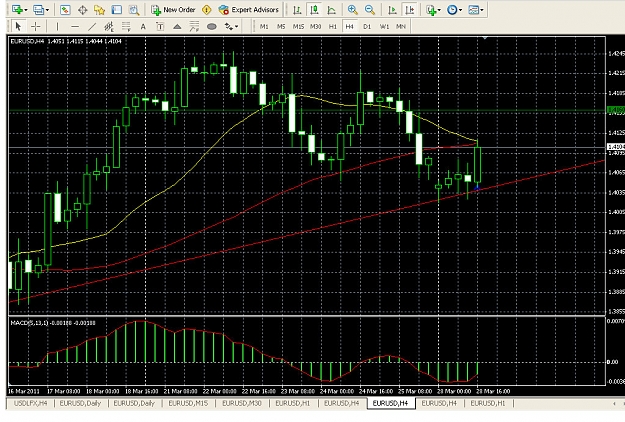Expand the Arrows dropdown arrow

pyautogui.click(x=236, y=27)
